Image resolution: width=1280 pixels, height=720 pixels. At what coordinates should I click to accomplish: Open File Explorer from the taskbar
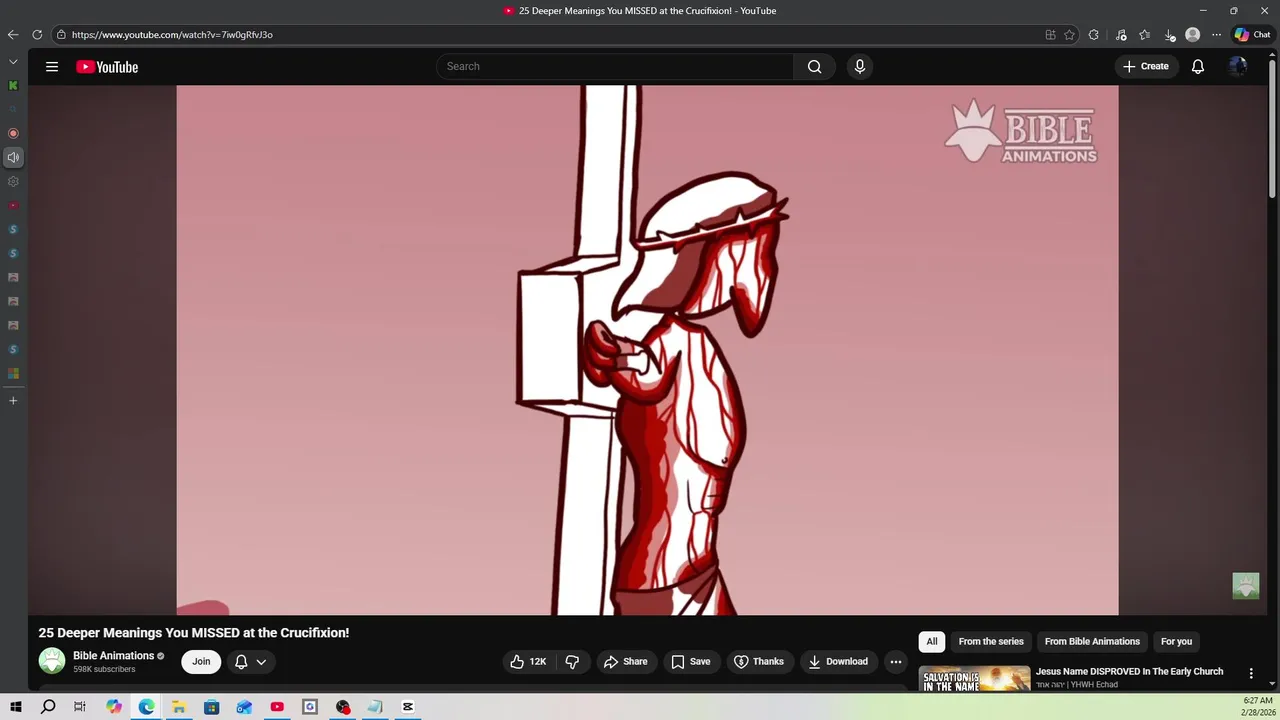click(x=179, y=707)
